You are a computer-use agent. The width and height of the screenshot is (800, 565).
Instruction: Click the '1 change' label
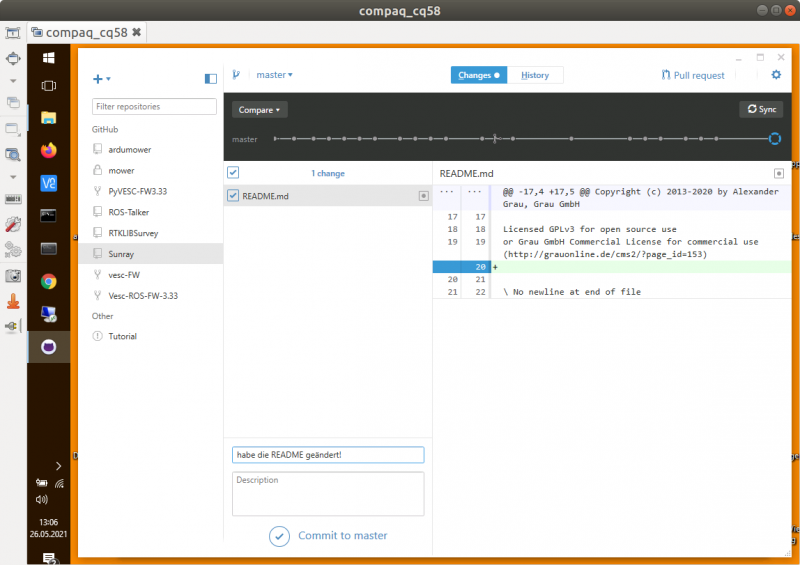click(x=328, y=174)
